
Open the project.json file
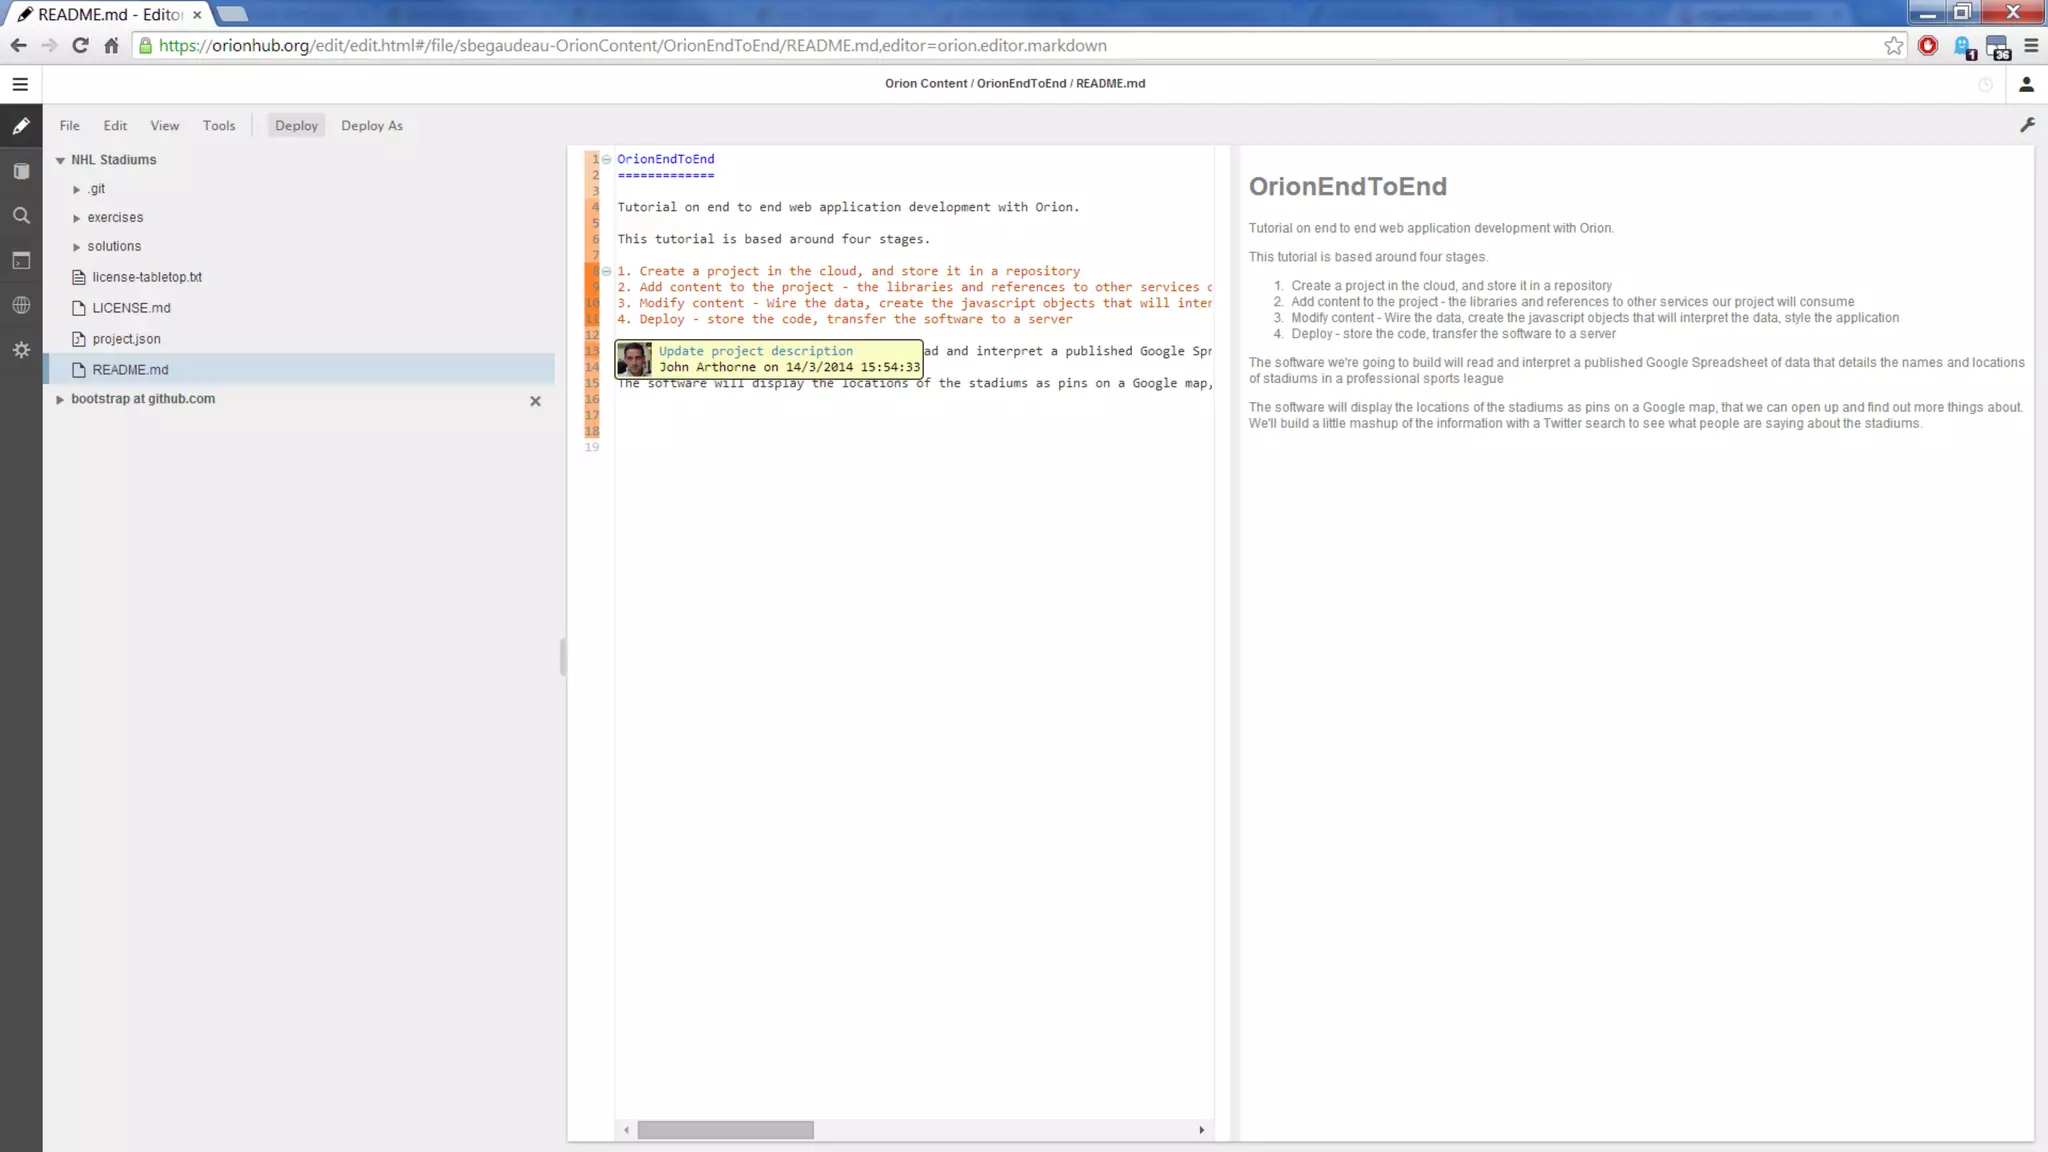coord(126,339)
